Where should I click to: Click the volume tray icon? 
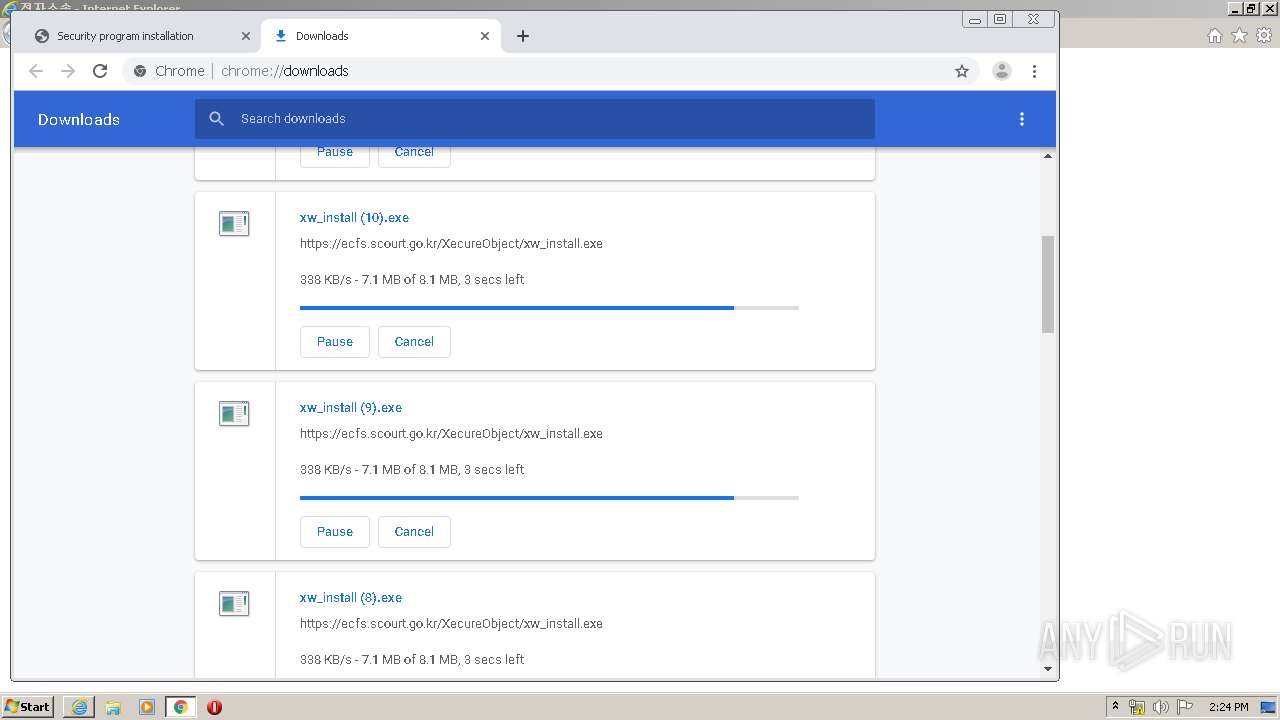coord(1161,707)
